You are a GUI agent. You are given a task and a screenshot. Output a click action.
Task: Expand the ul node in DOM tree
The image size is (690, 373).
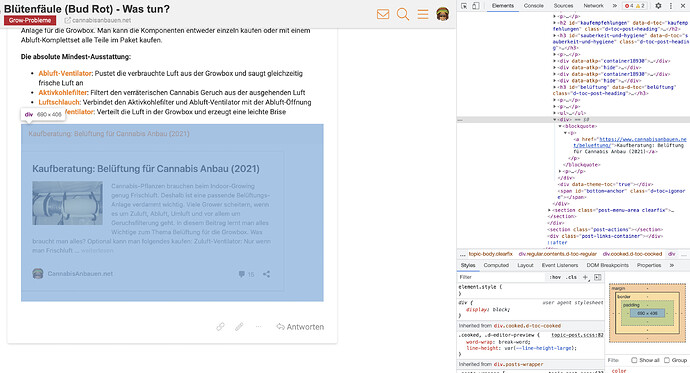(554, 113)
